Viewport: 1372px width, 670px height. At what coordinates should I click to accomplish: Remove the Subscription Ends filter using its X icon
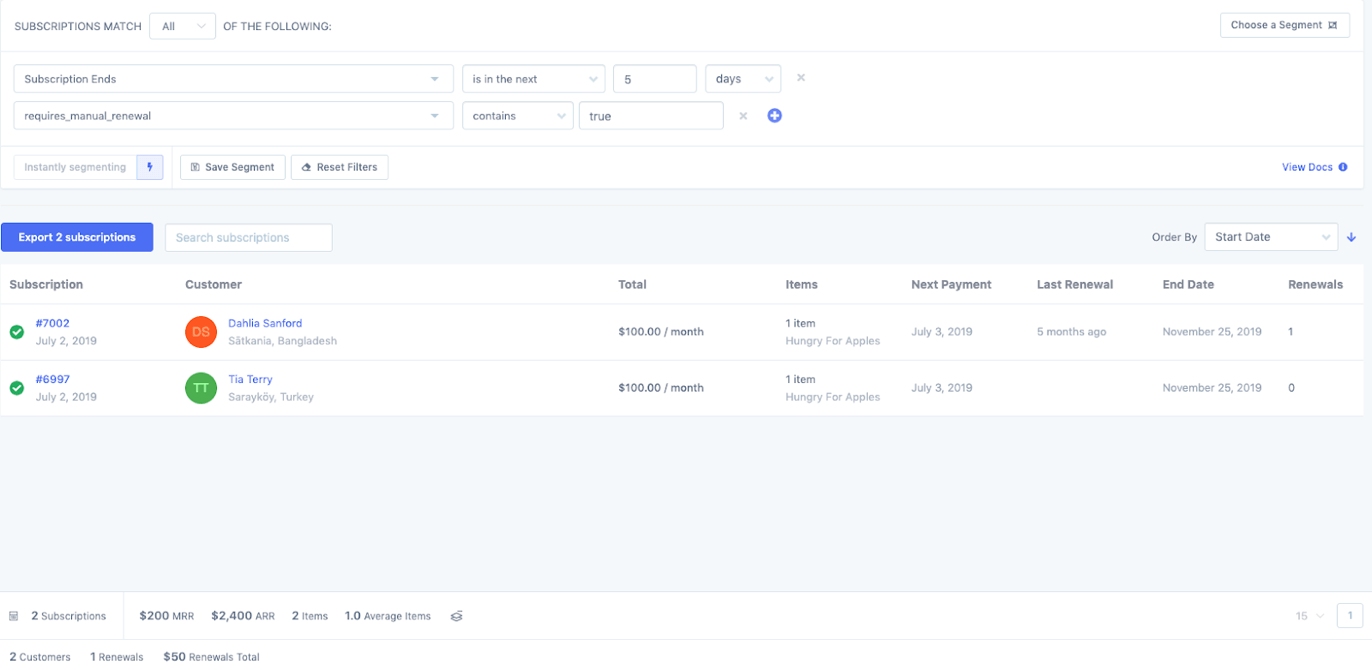pyautogui.click(x=800, y=78)
